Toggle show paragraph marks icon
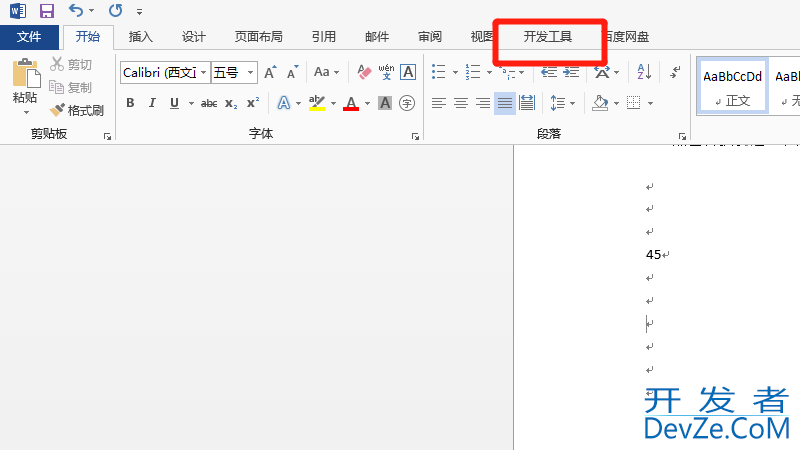Screen dimensions: 800x450 pyautogui.click(x=676, y=72)
